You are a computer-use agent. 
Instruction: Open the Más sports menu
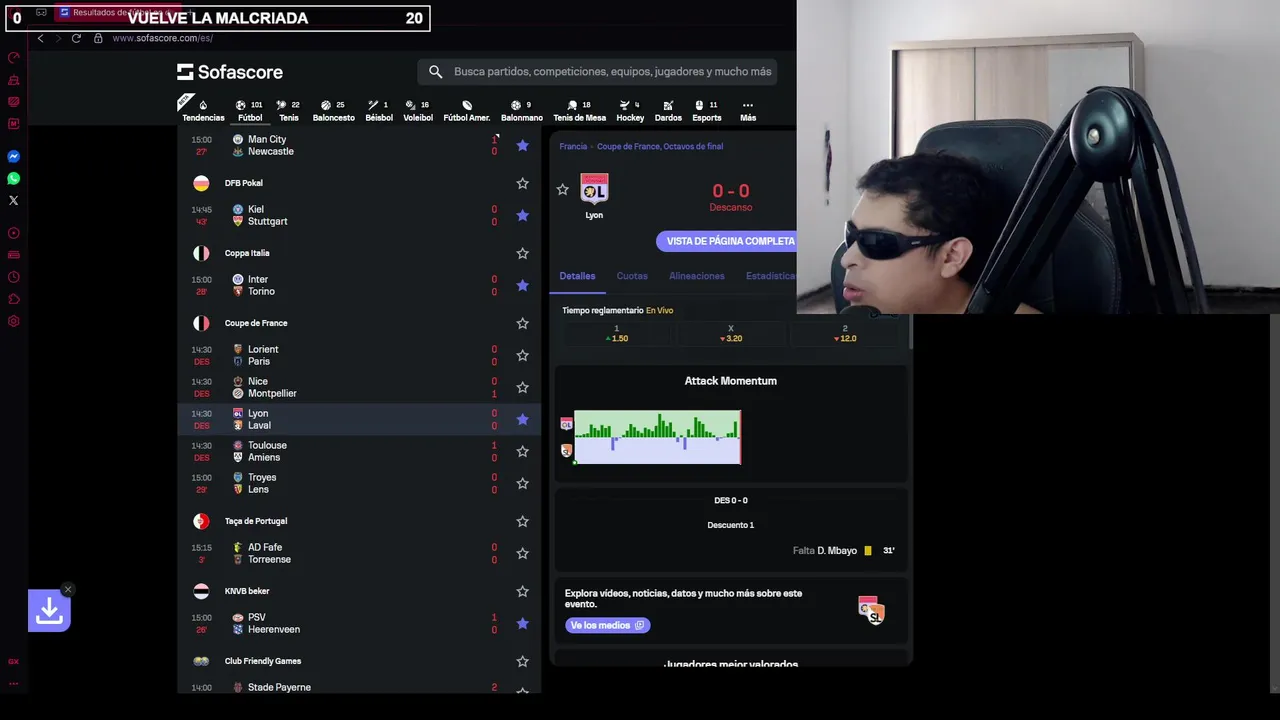(748, 111)
